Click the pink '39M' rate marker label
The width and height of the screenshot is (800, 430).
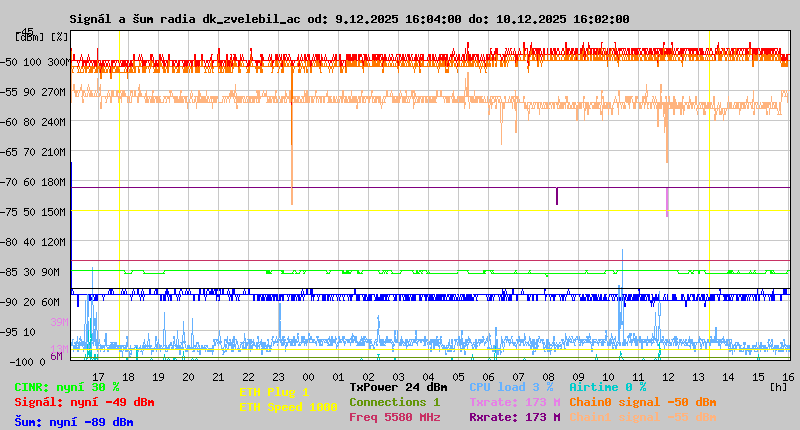(59, 322)
